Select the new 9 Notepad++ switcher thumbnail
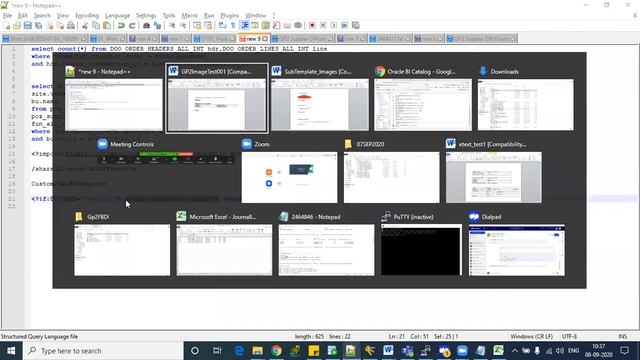 [113, 98]
